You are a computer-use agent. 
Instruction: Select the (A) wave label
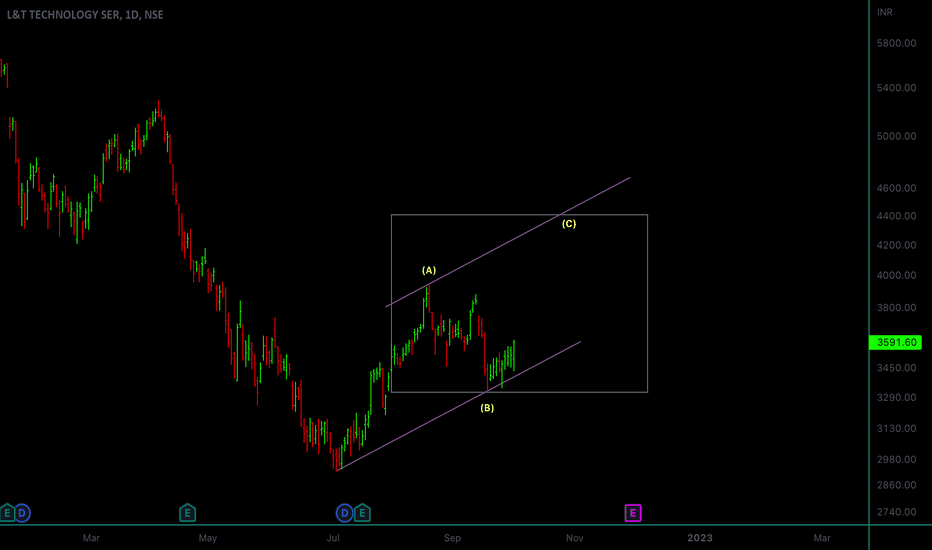(429, 270)
